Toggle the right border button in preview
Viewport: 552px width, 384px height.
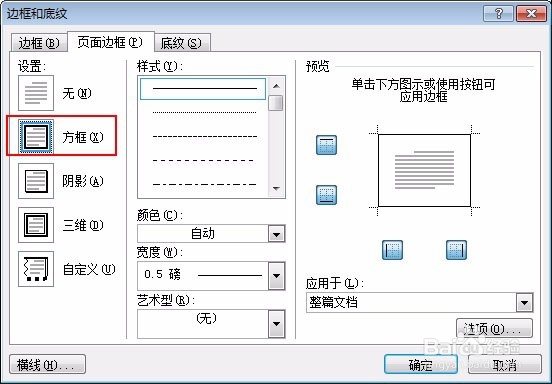pos(456,250)
